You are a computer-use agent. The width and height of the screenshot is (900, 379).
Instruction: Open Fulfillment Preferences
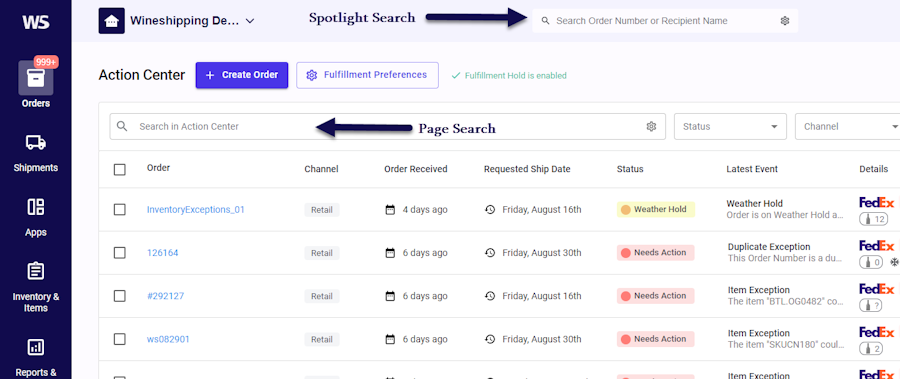pos(367,75)
